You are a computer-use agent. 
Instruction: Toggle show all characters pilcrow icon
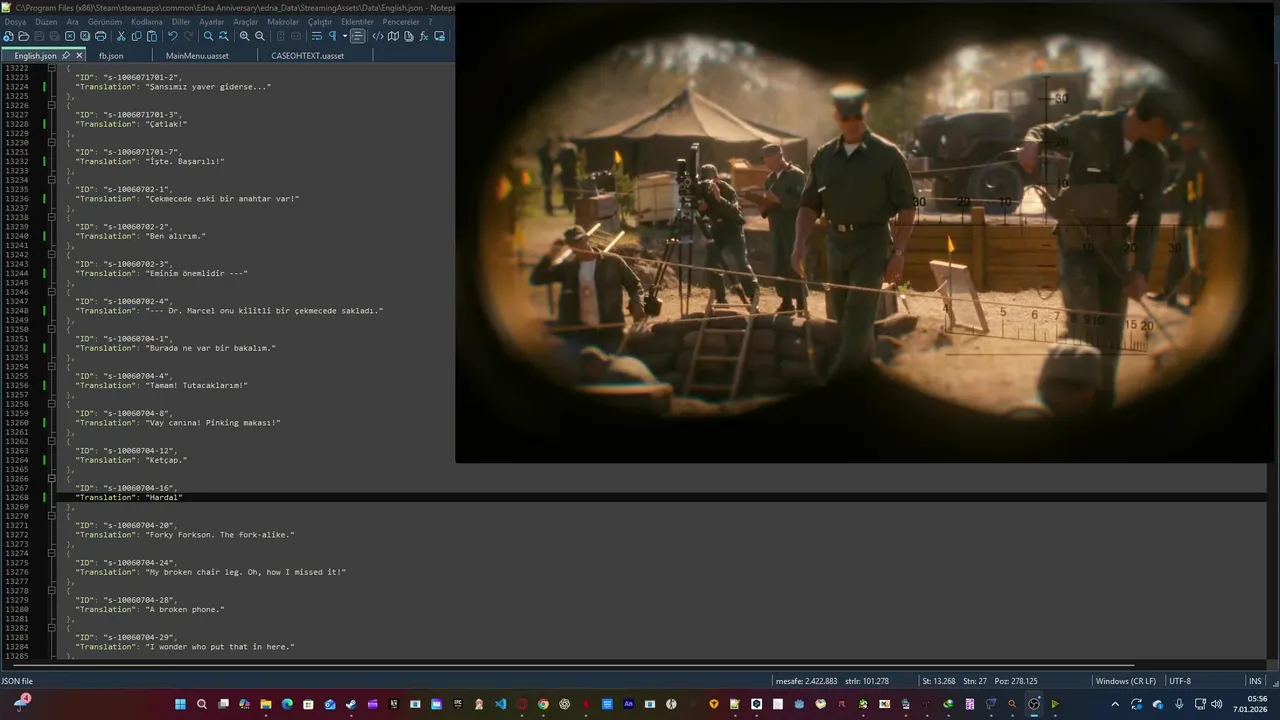(x=332, y=36)
